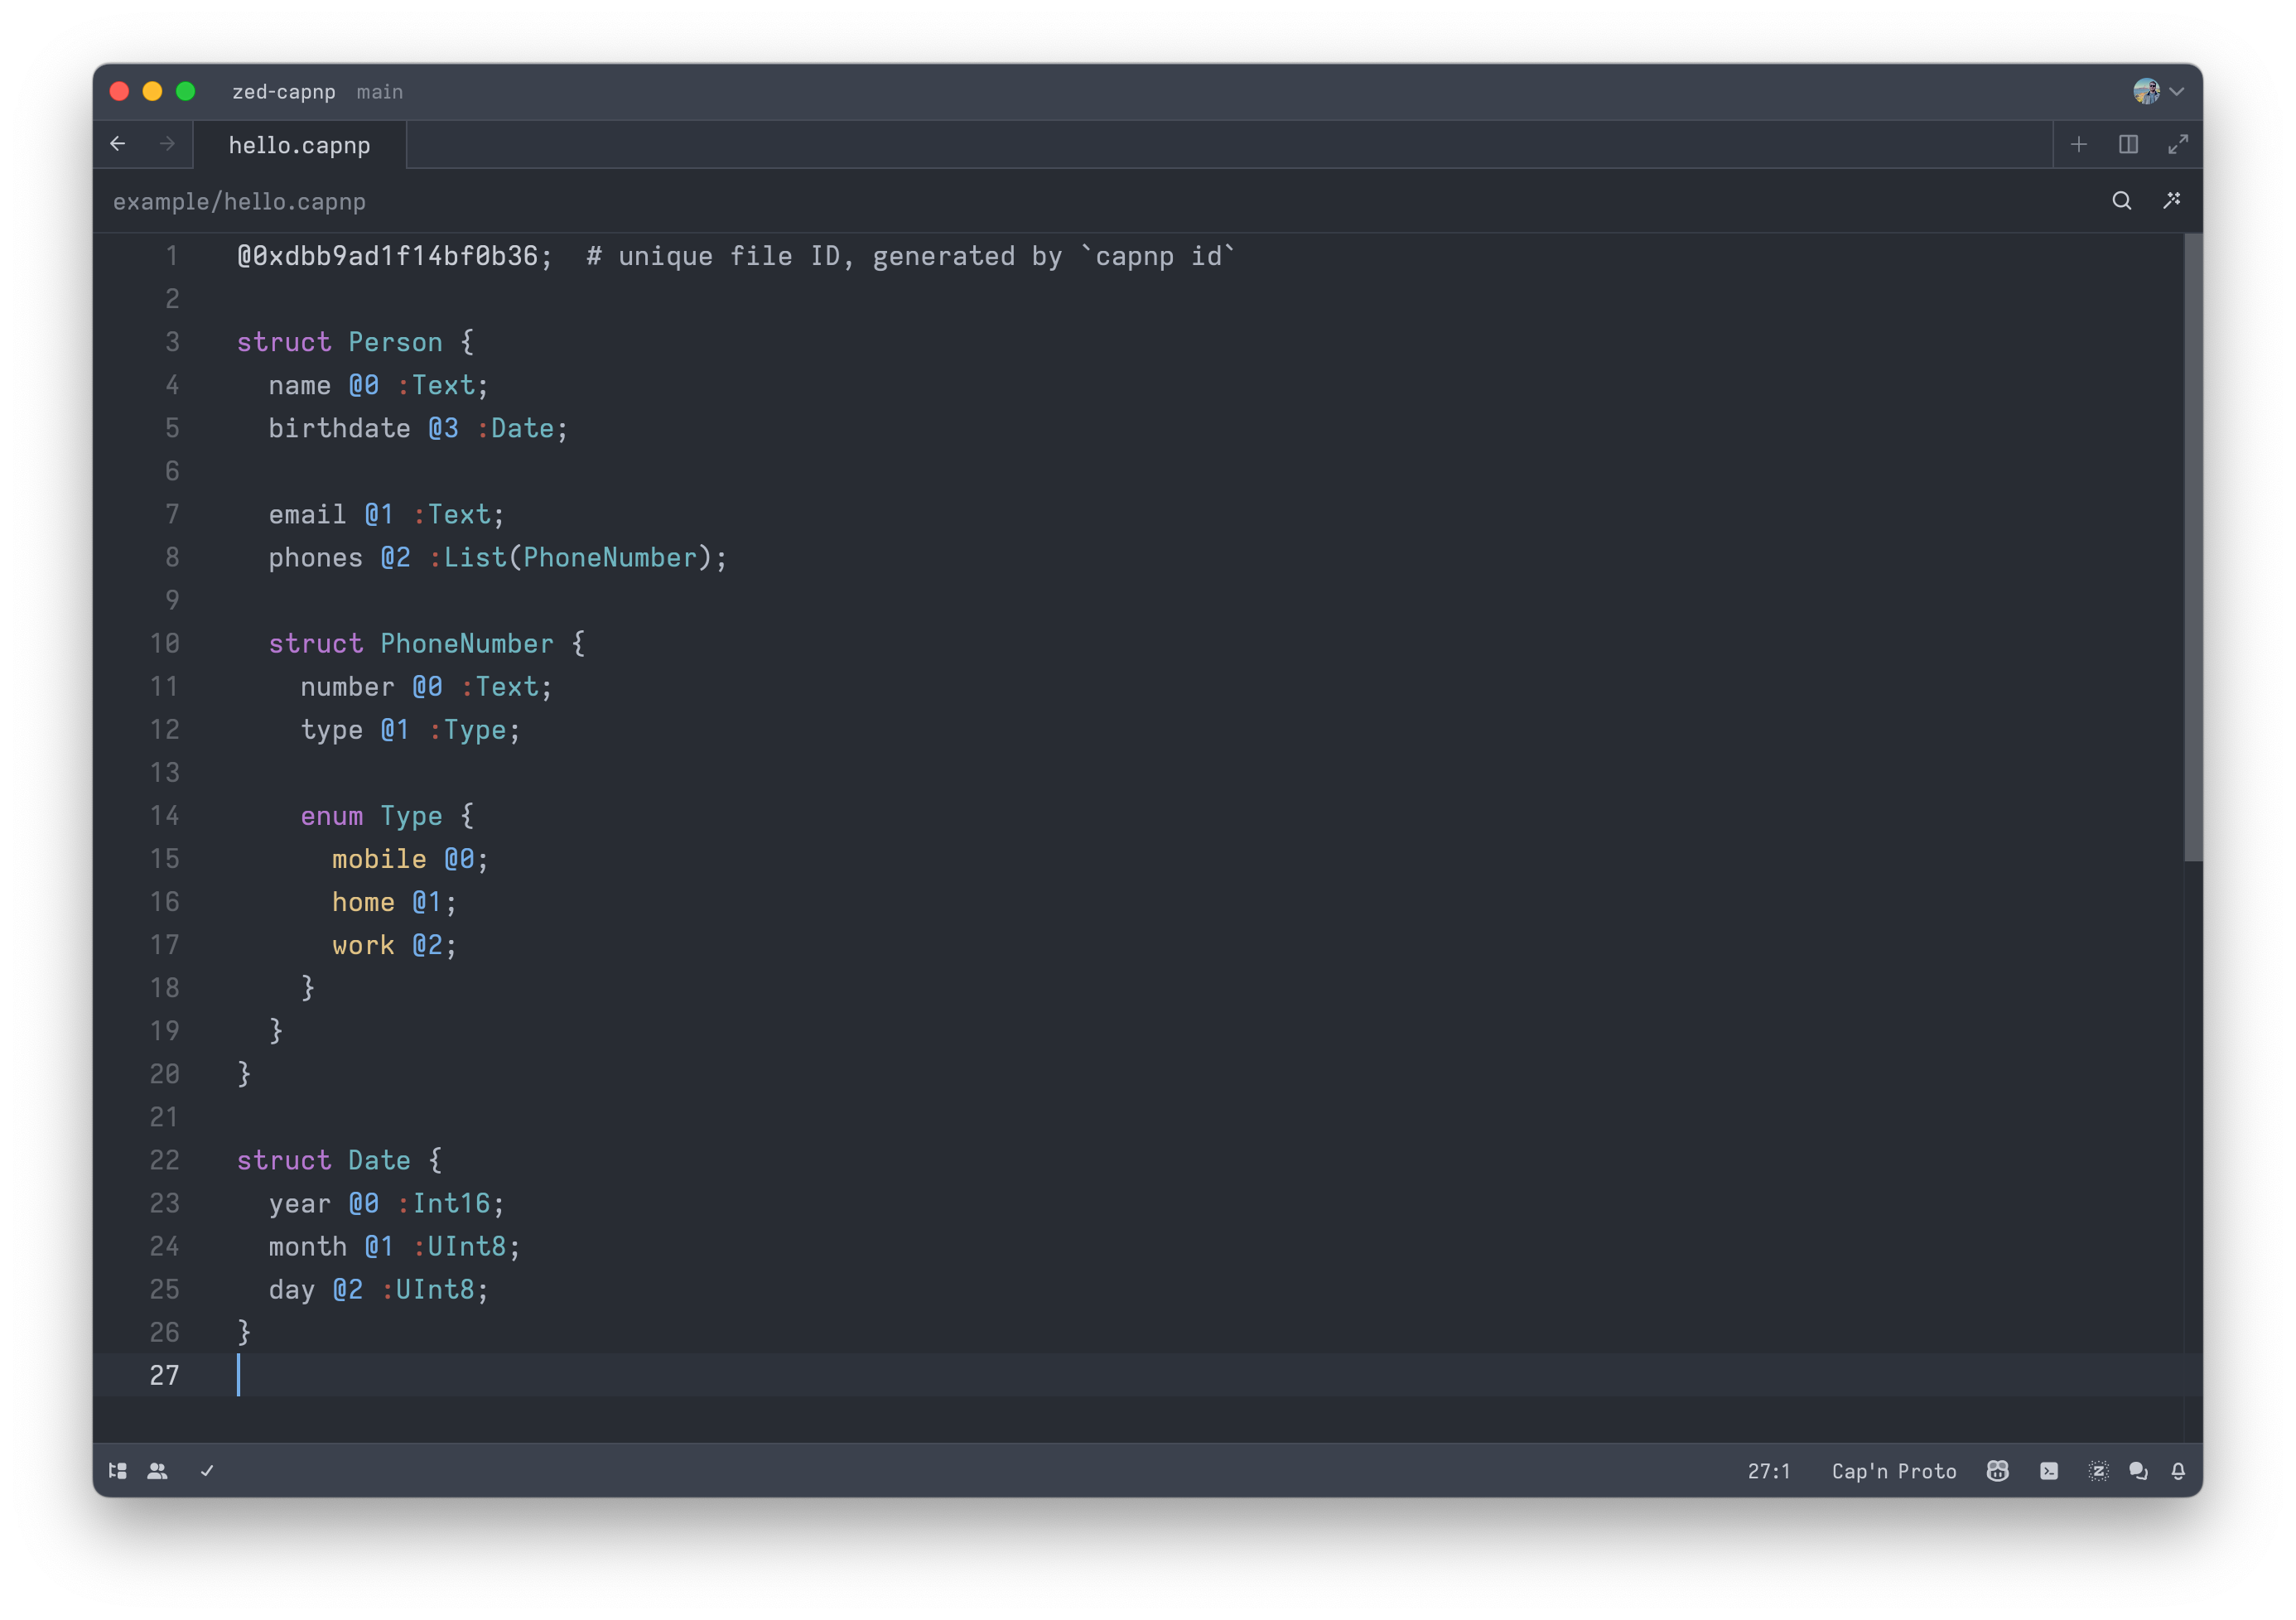The width and height of the screenshot is (2296, 1620).
Task: Go forward with the right arrow
Action: tap(167, 144)
